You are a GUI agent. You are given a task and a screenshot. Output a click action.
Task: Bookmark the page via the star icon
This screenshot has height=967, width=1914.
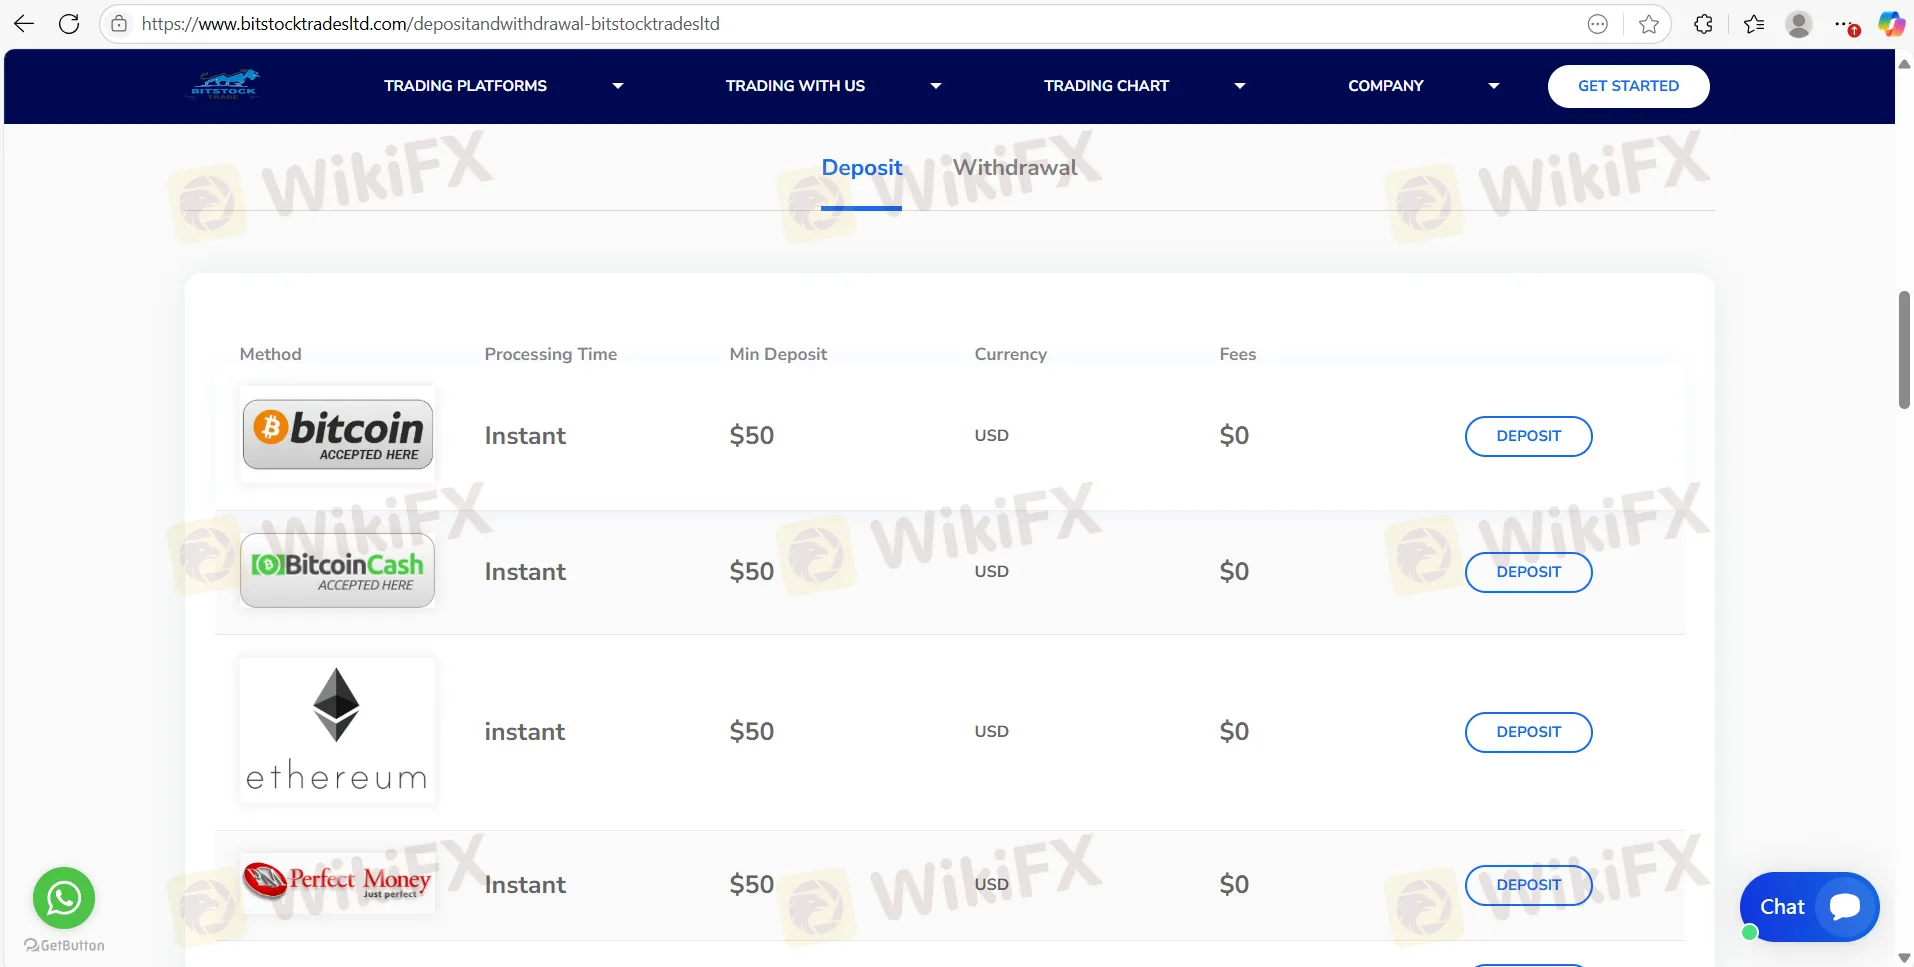1649,23
